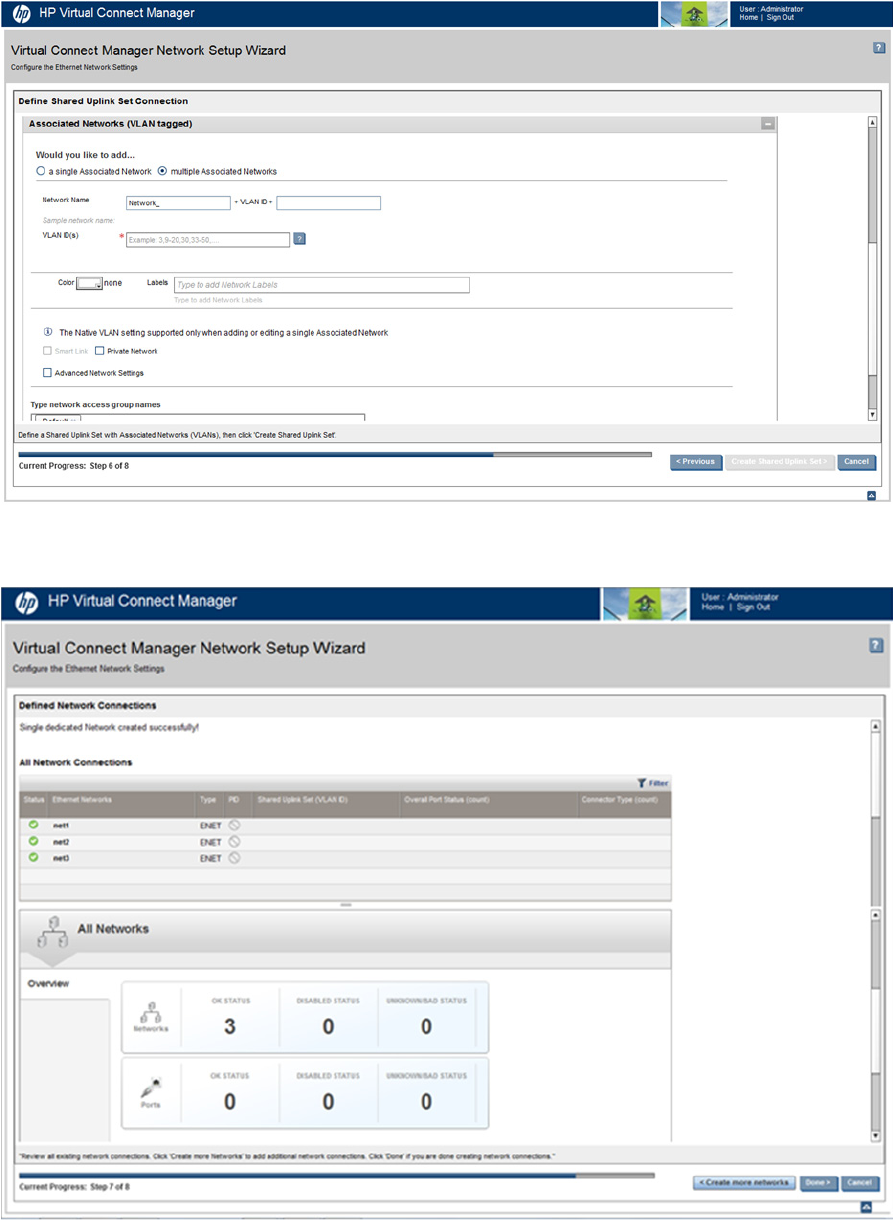Click the Done button in Step 7 wizard
Image resolution: width=894 pixels, height=1221 pixels.
(x=818, y=1183)
